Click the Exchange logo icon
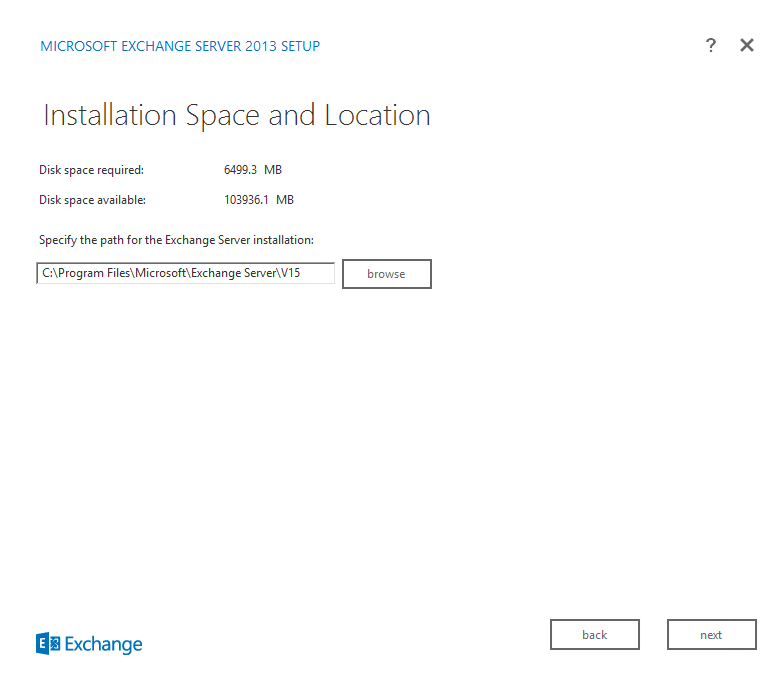 coord(48,643)
